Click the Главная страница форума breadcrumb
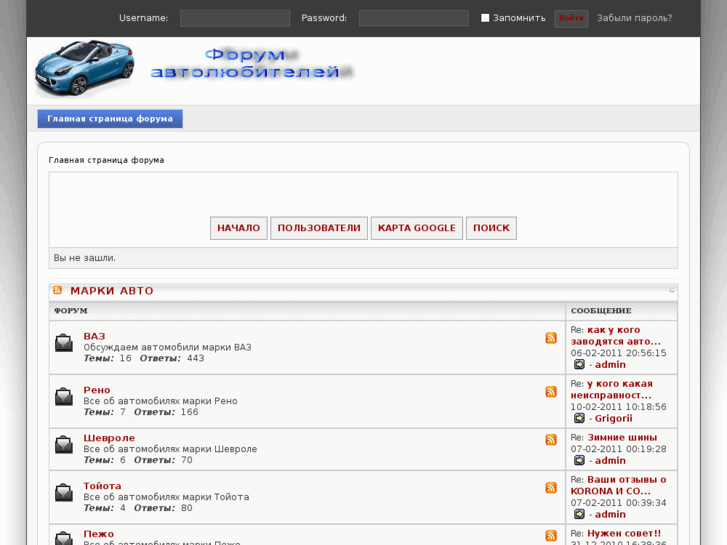The height and width of the screenshot is (545, 727). (106, 160)
